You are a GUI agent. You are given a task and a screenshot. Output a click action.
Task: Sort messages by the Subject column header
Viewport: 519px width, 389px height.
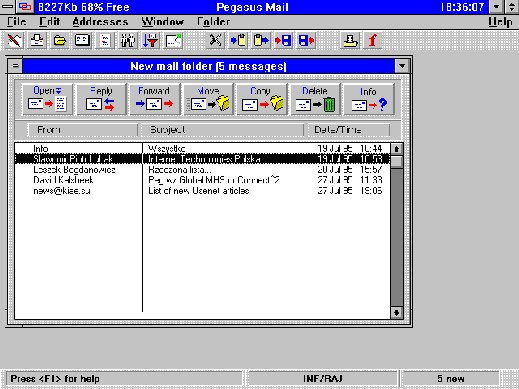(x=222, y=130)
